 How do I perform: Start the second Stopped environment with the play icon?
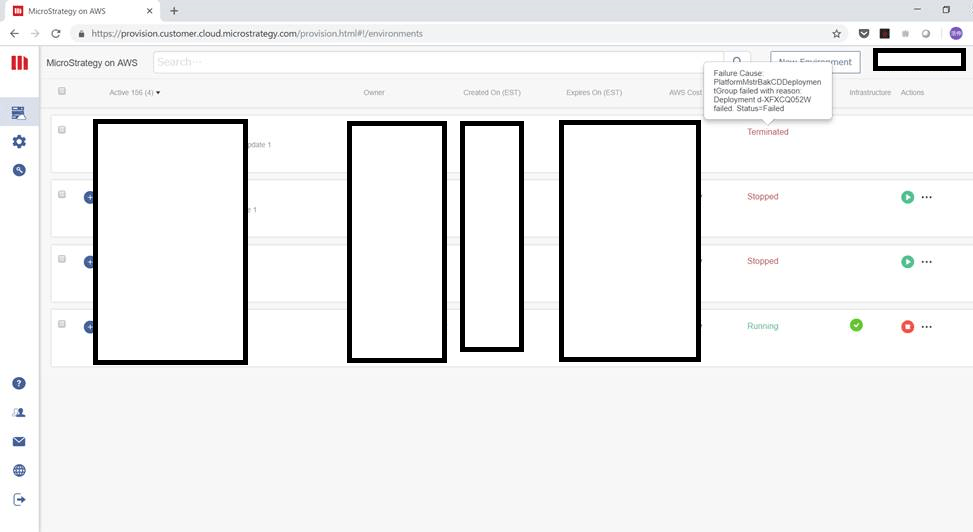pos(907,262)
